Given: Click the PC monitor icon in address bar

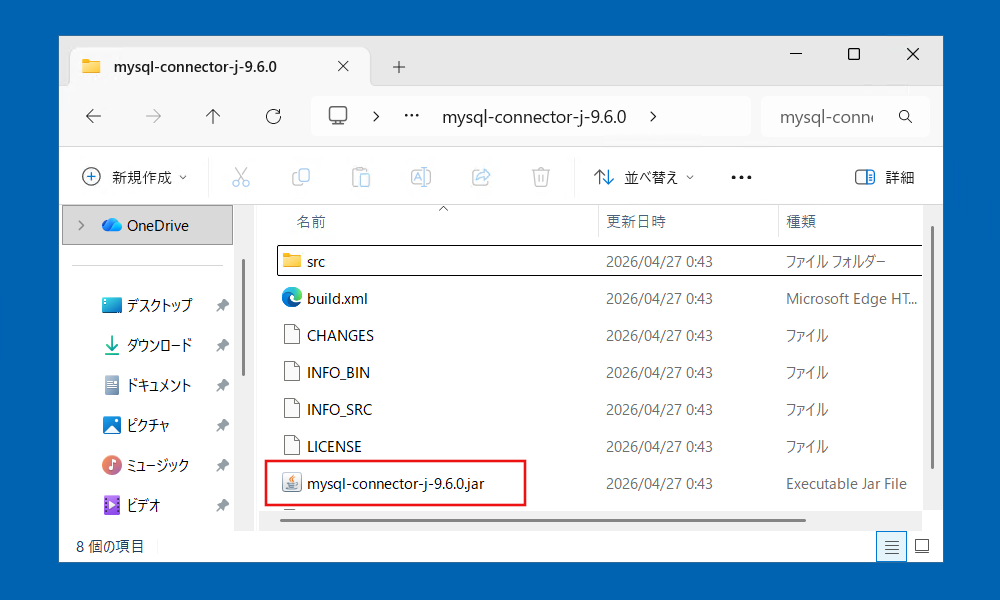Looking at the screenshot, I should click(x=338, y=116).
